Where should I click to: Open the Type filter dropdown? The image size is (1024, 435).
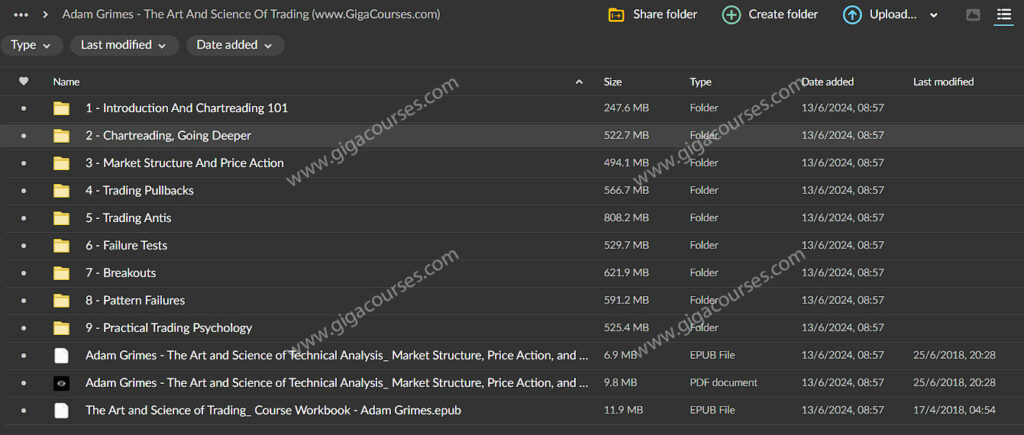tap(32, 45)
